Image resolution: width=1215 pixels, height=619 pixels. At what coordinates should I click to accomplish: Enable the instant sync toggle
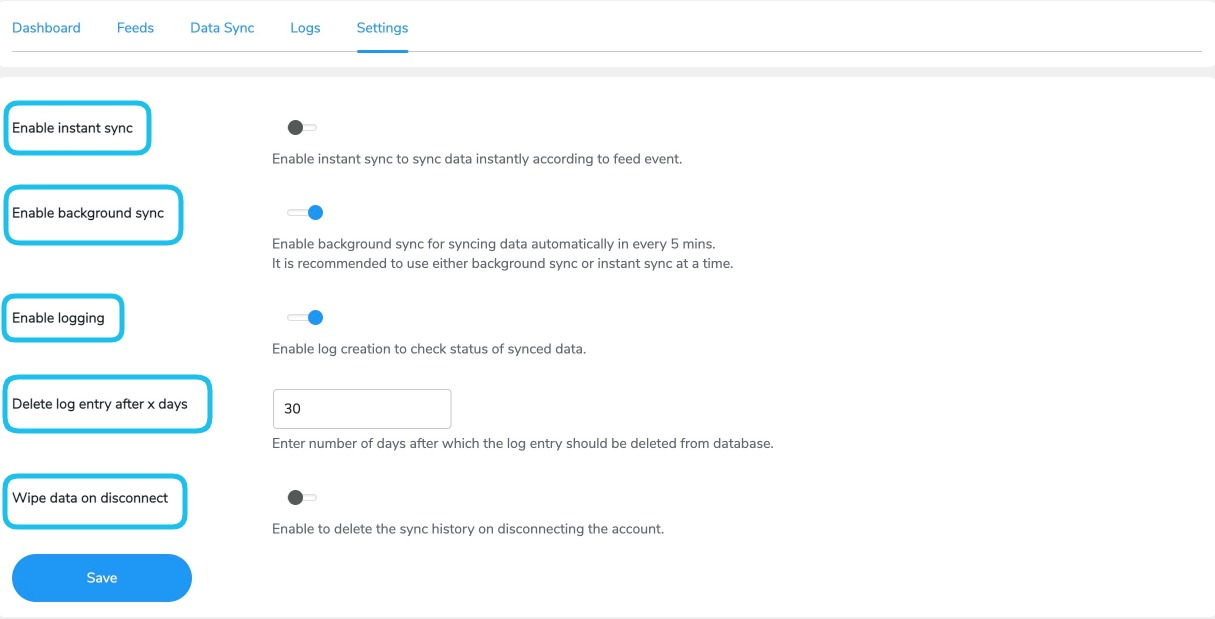coord(302,127)
